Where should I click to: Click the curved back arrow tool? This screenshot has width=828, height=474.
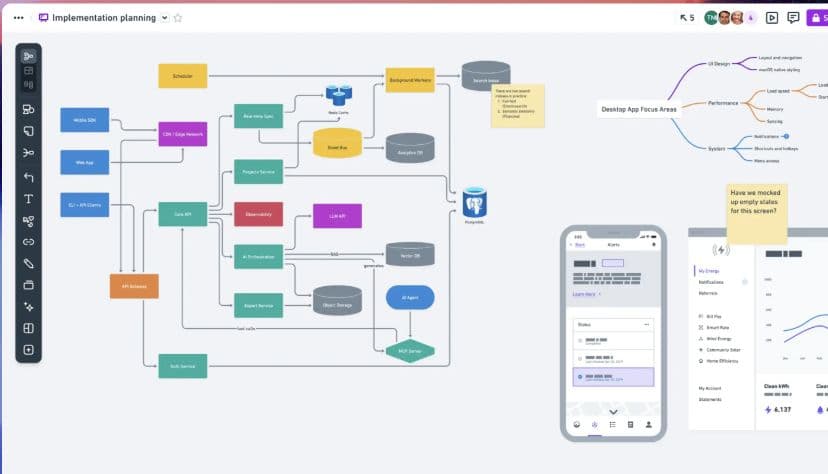click(29, 177)
